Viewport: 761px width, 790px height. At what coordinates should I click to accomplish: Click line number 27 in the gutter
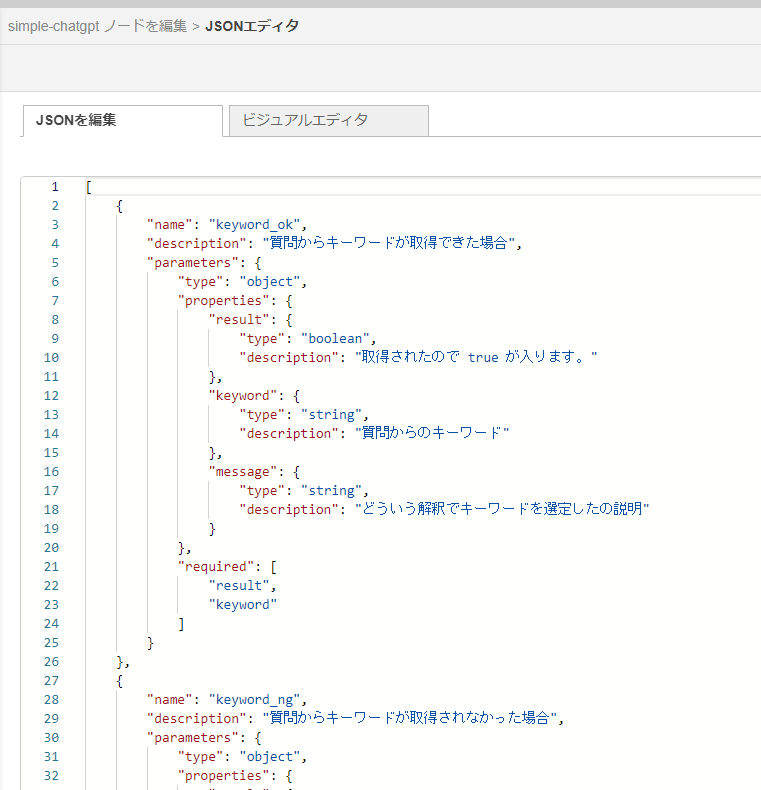coord(52,681)
